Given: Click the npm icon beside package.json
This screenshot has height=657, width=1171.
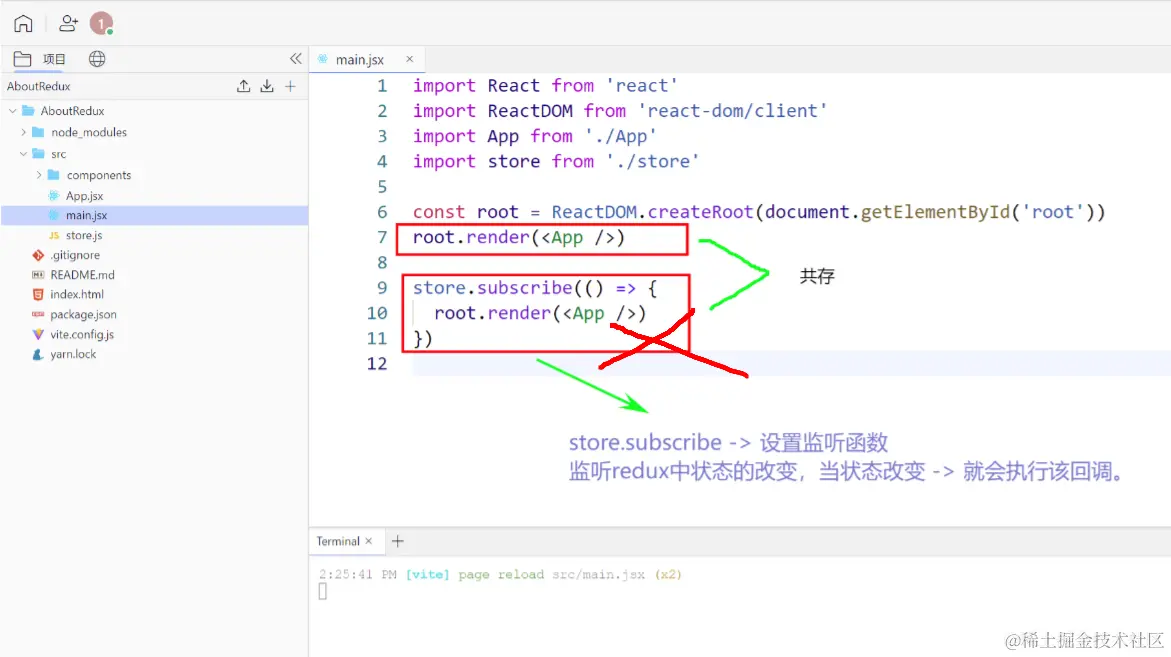Looking at the screenshot, I should tap(38, 314).
